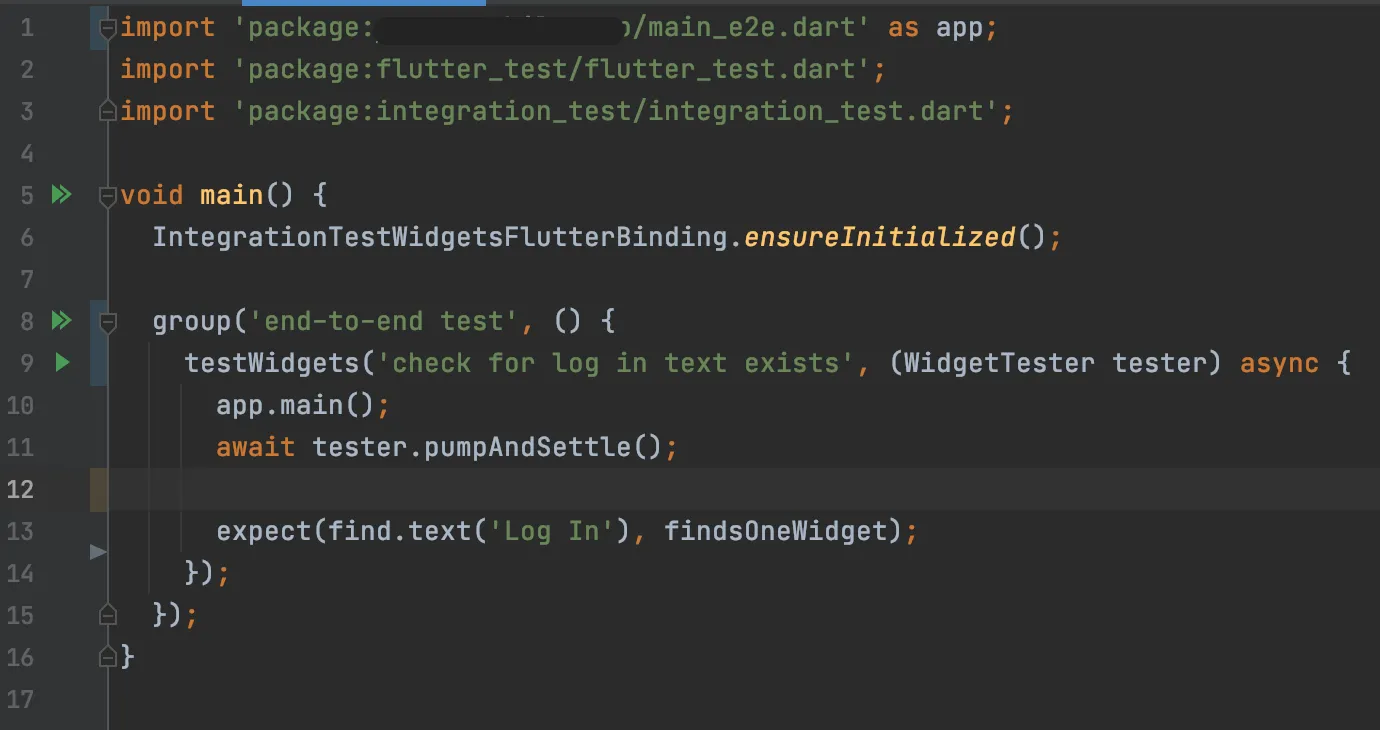Click the 'Log In' string literal
The height and width of the screenshot is (730, 1380).
click(551, 531)
